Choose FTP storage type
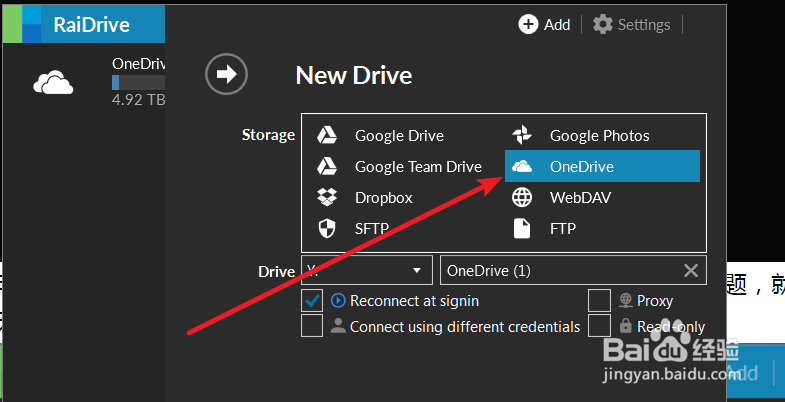785x402 pixels. [602, 229]
